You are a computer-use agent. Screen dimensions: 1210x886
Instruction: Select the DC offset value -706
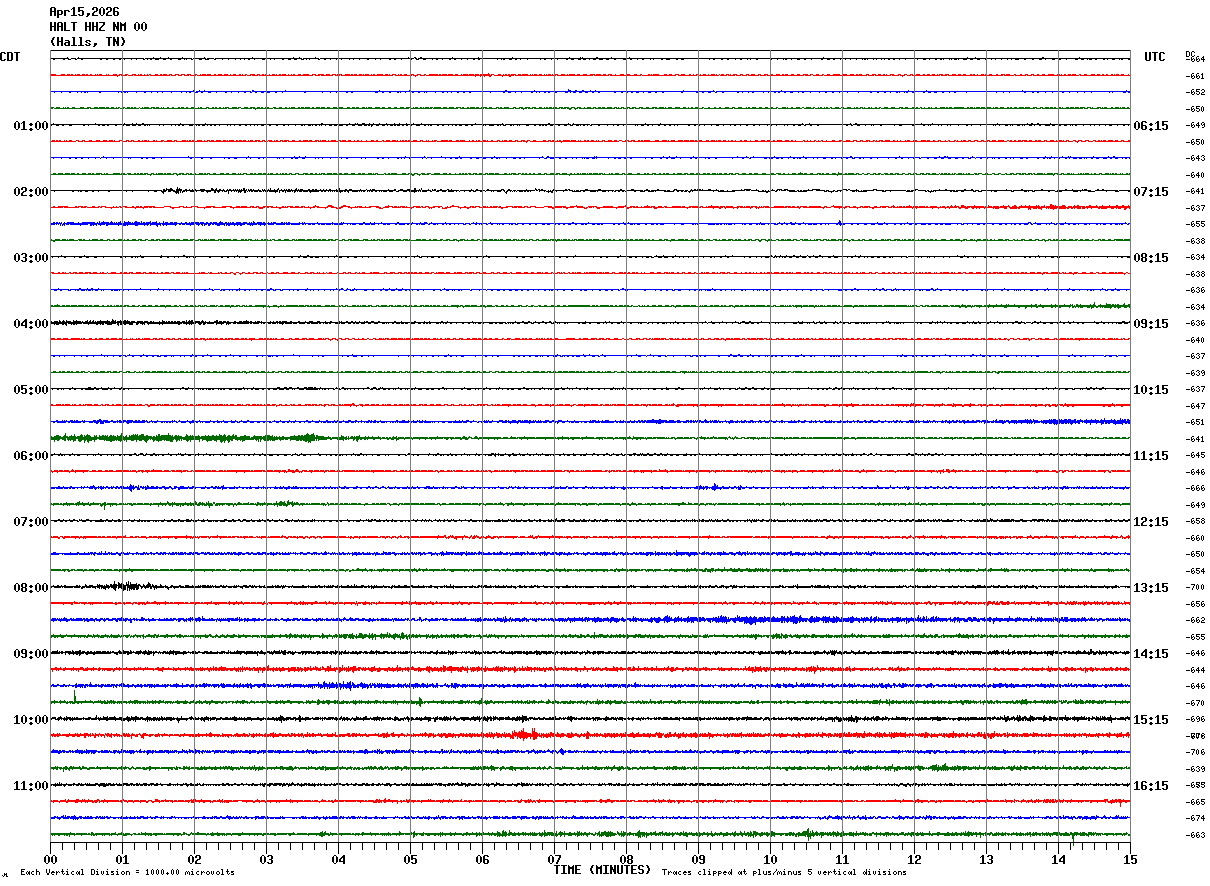[x=1195, y=753]
